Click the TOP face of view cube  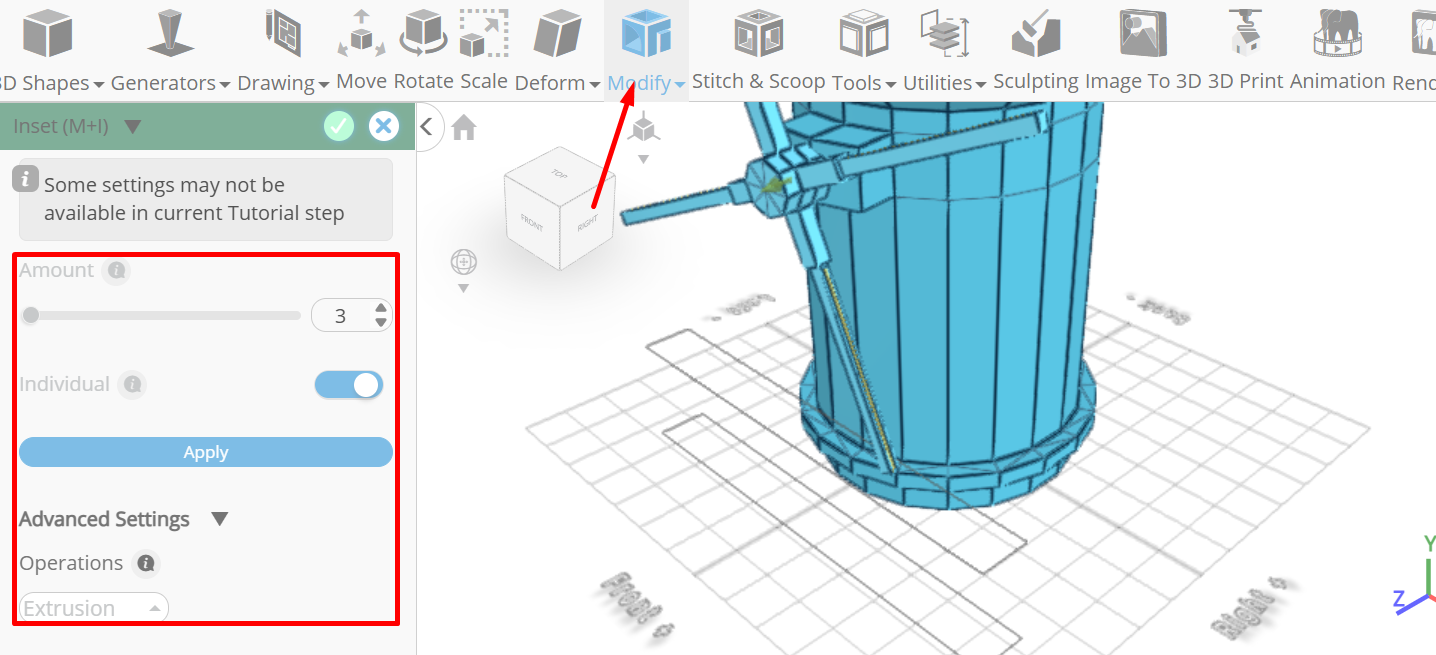(x=559, y=172)
